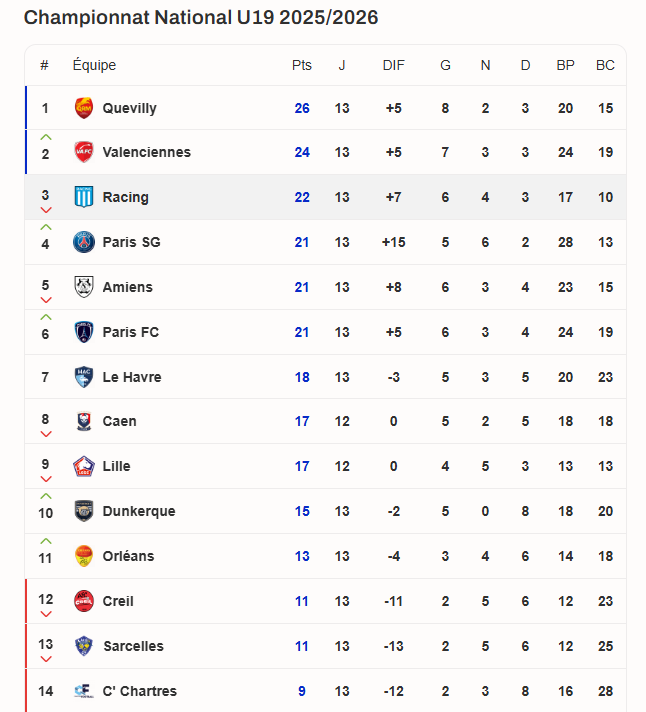Click the Dunkerque club crest icon

tap(84, 511)
